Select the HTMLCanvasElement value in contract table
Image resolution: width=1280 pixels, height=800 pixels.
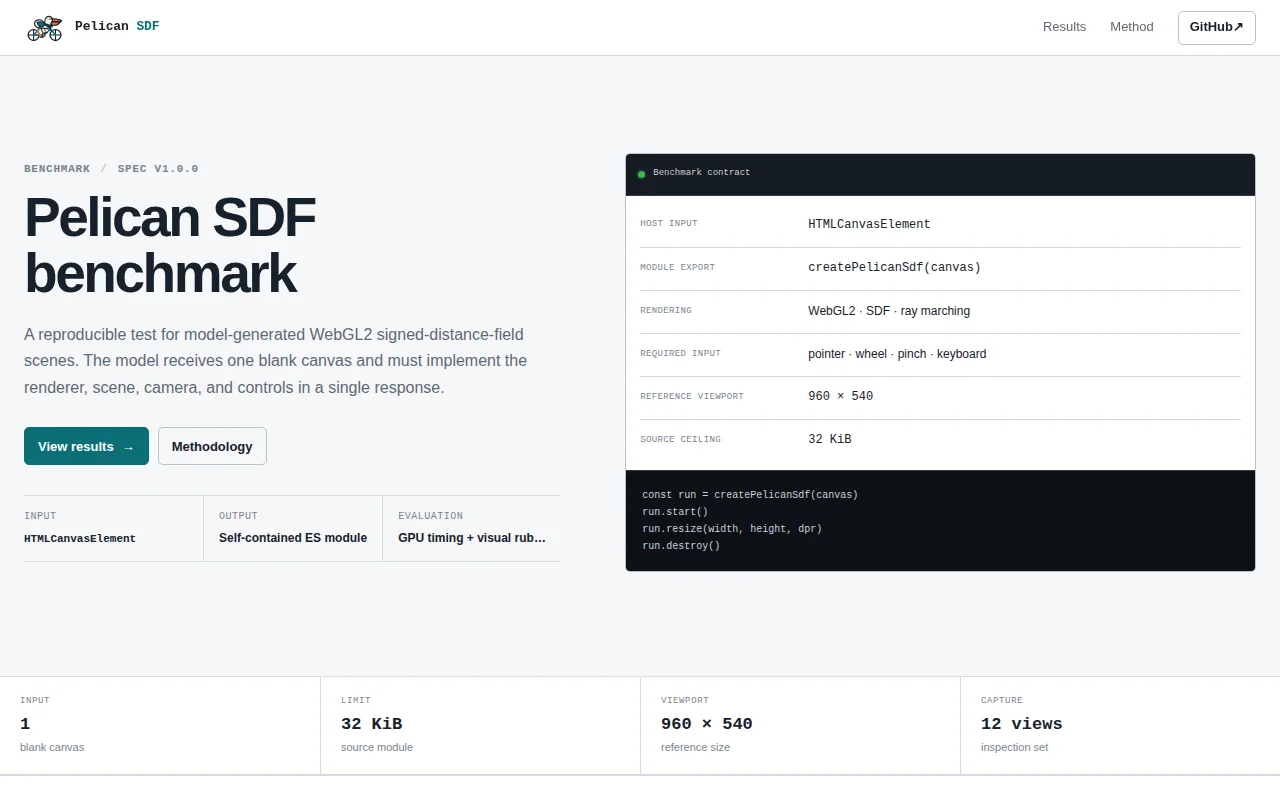coord(869,224)
